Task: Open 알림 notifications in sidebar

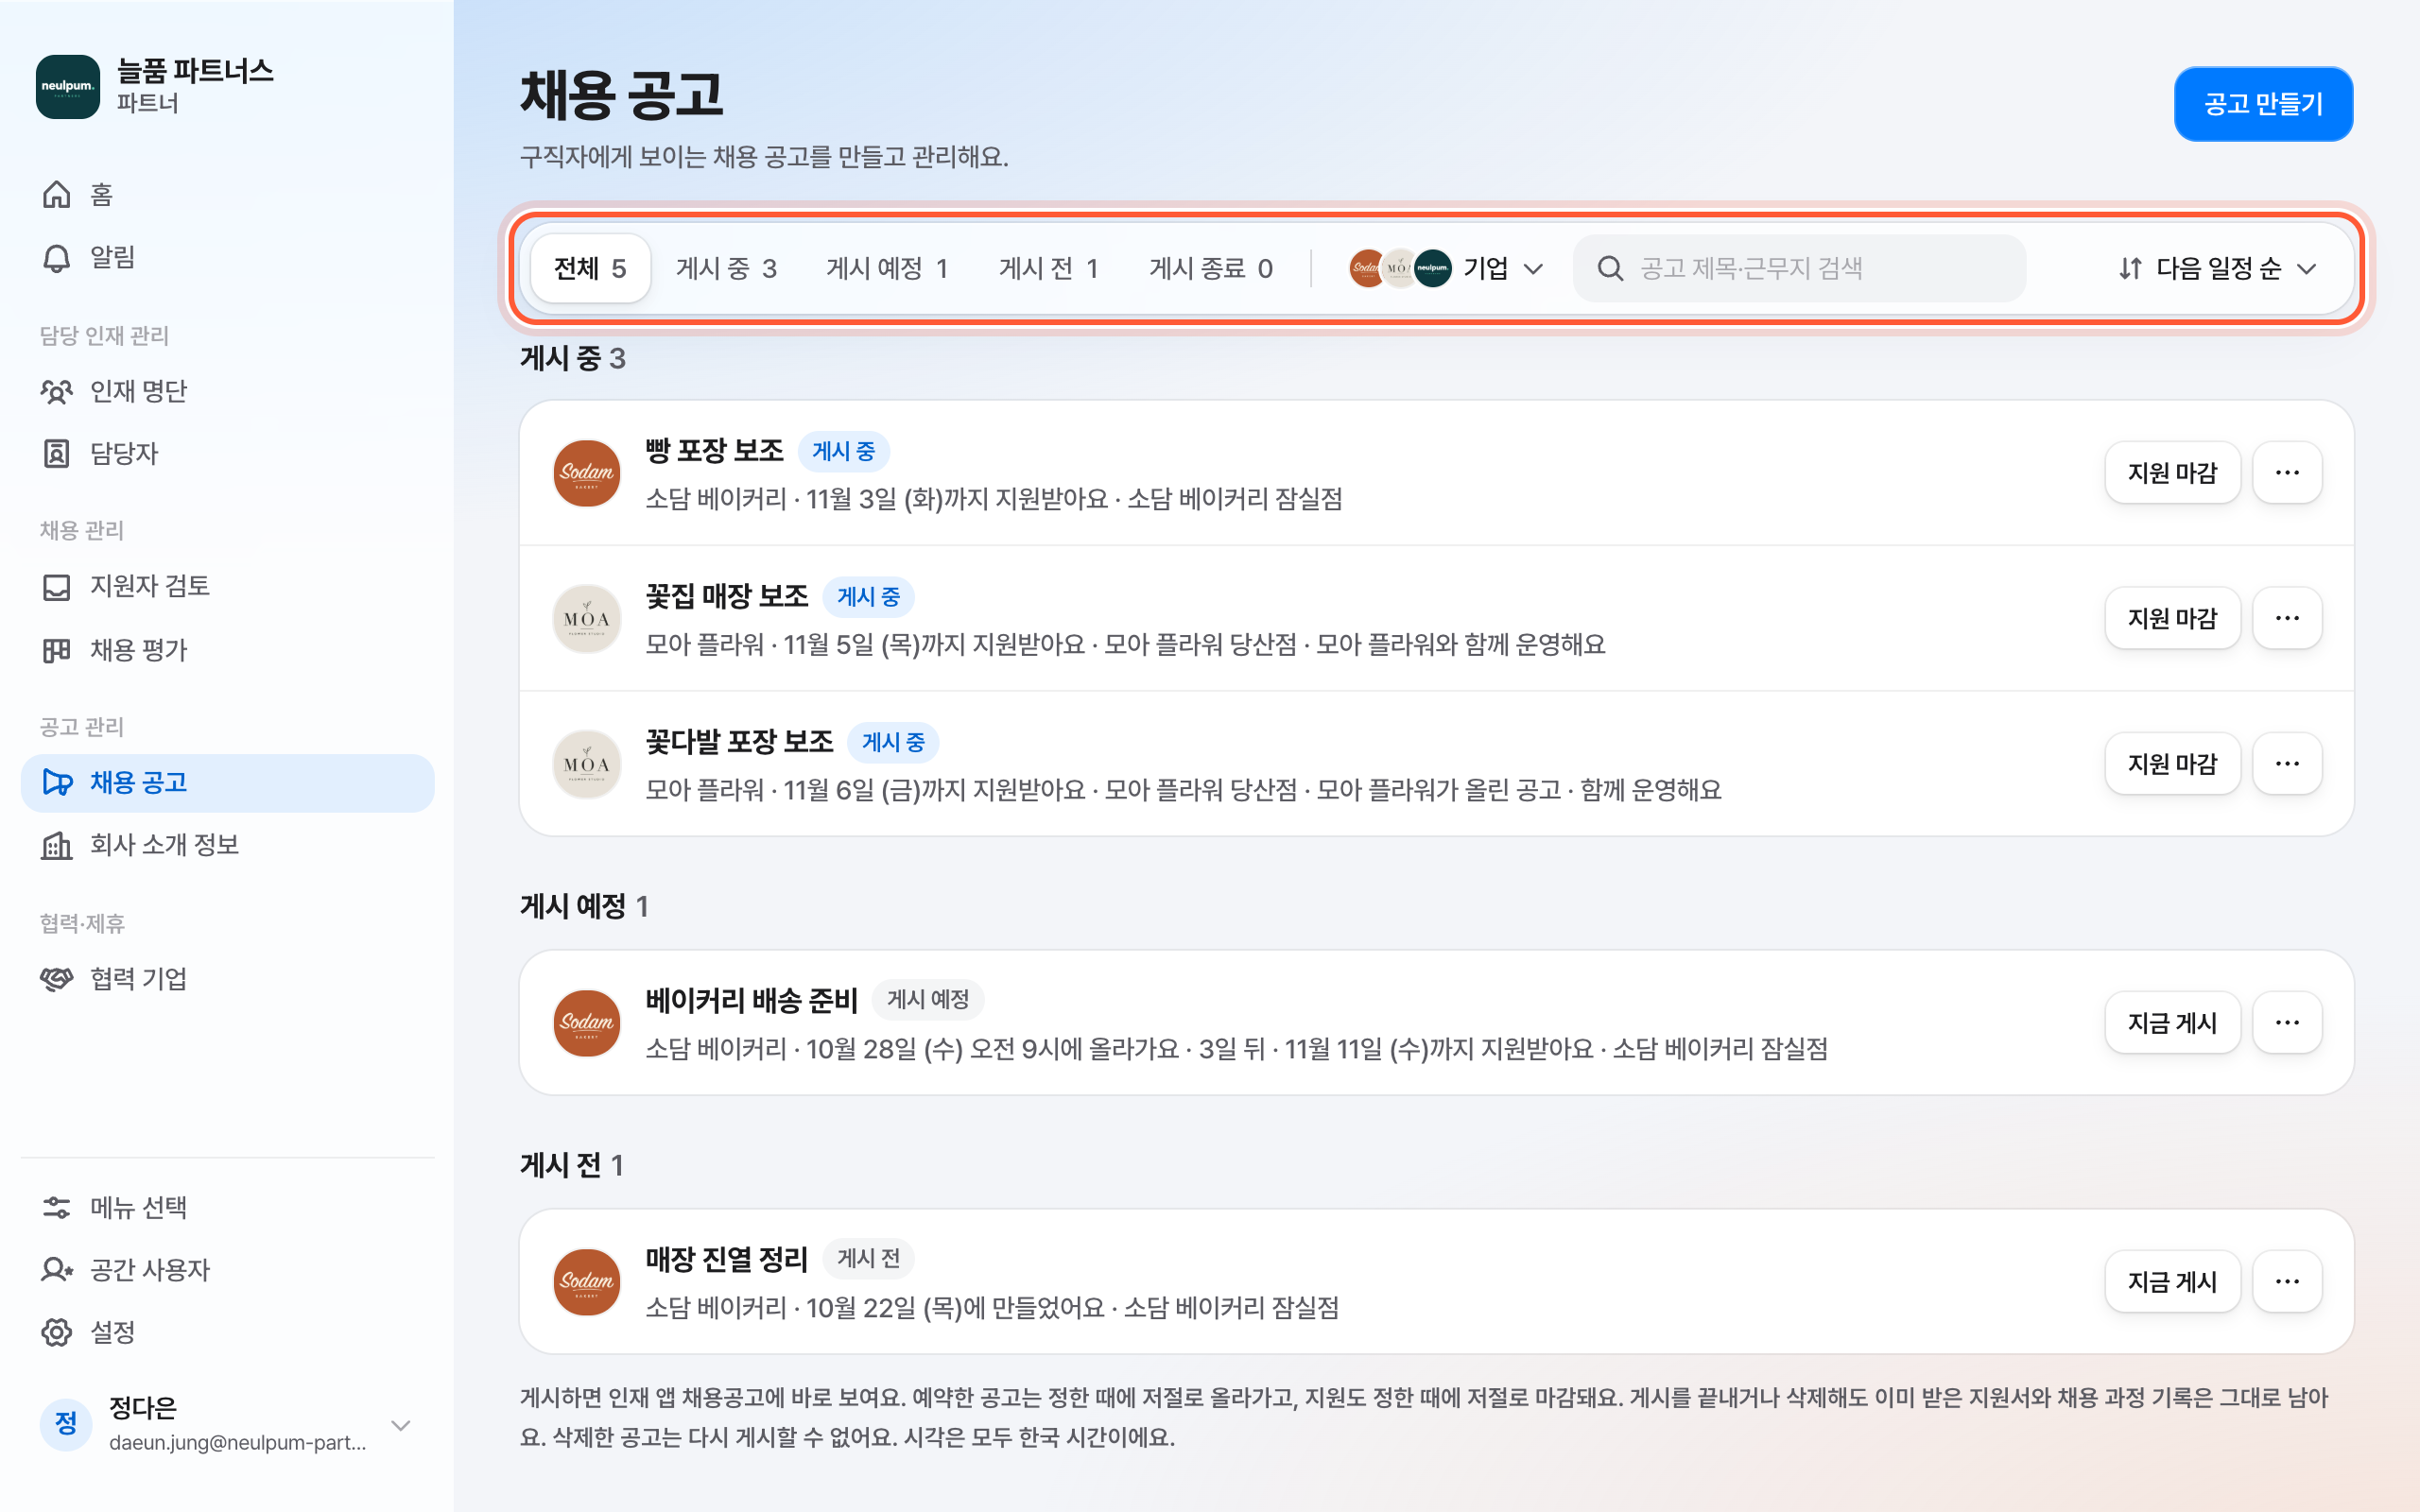Action: pos(227,257)
